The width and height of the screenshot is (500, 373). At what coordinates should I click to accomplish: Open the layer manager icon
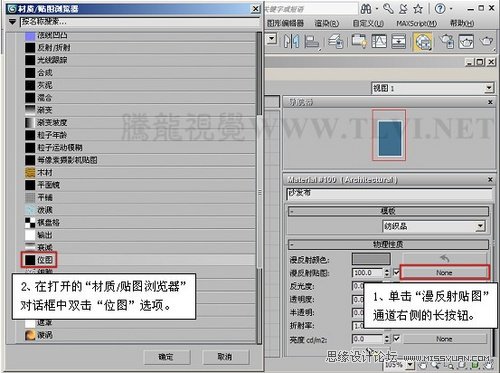(336, 42)
